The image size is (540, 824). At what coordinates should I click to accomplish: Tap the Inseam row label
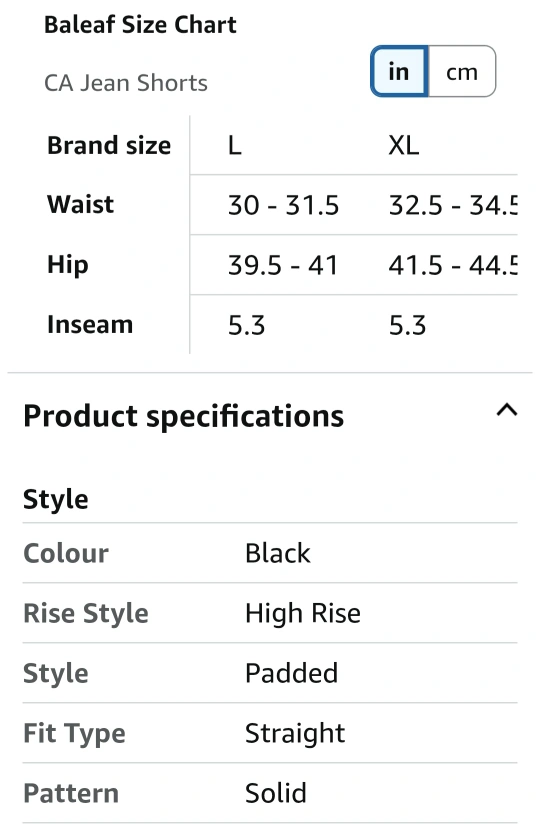(x=90, y=325)
